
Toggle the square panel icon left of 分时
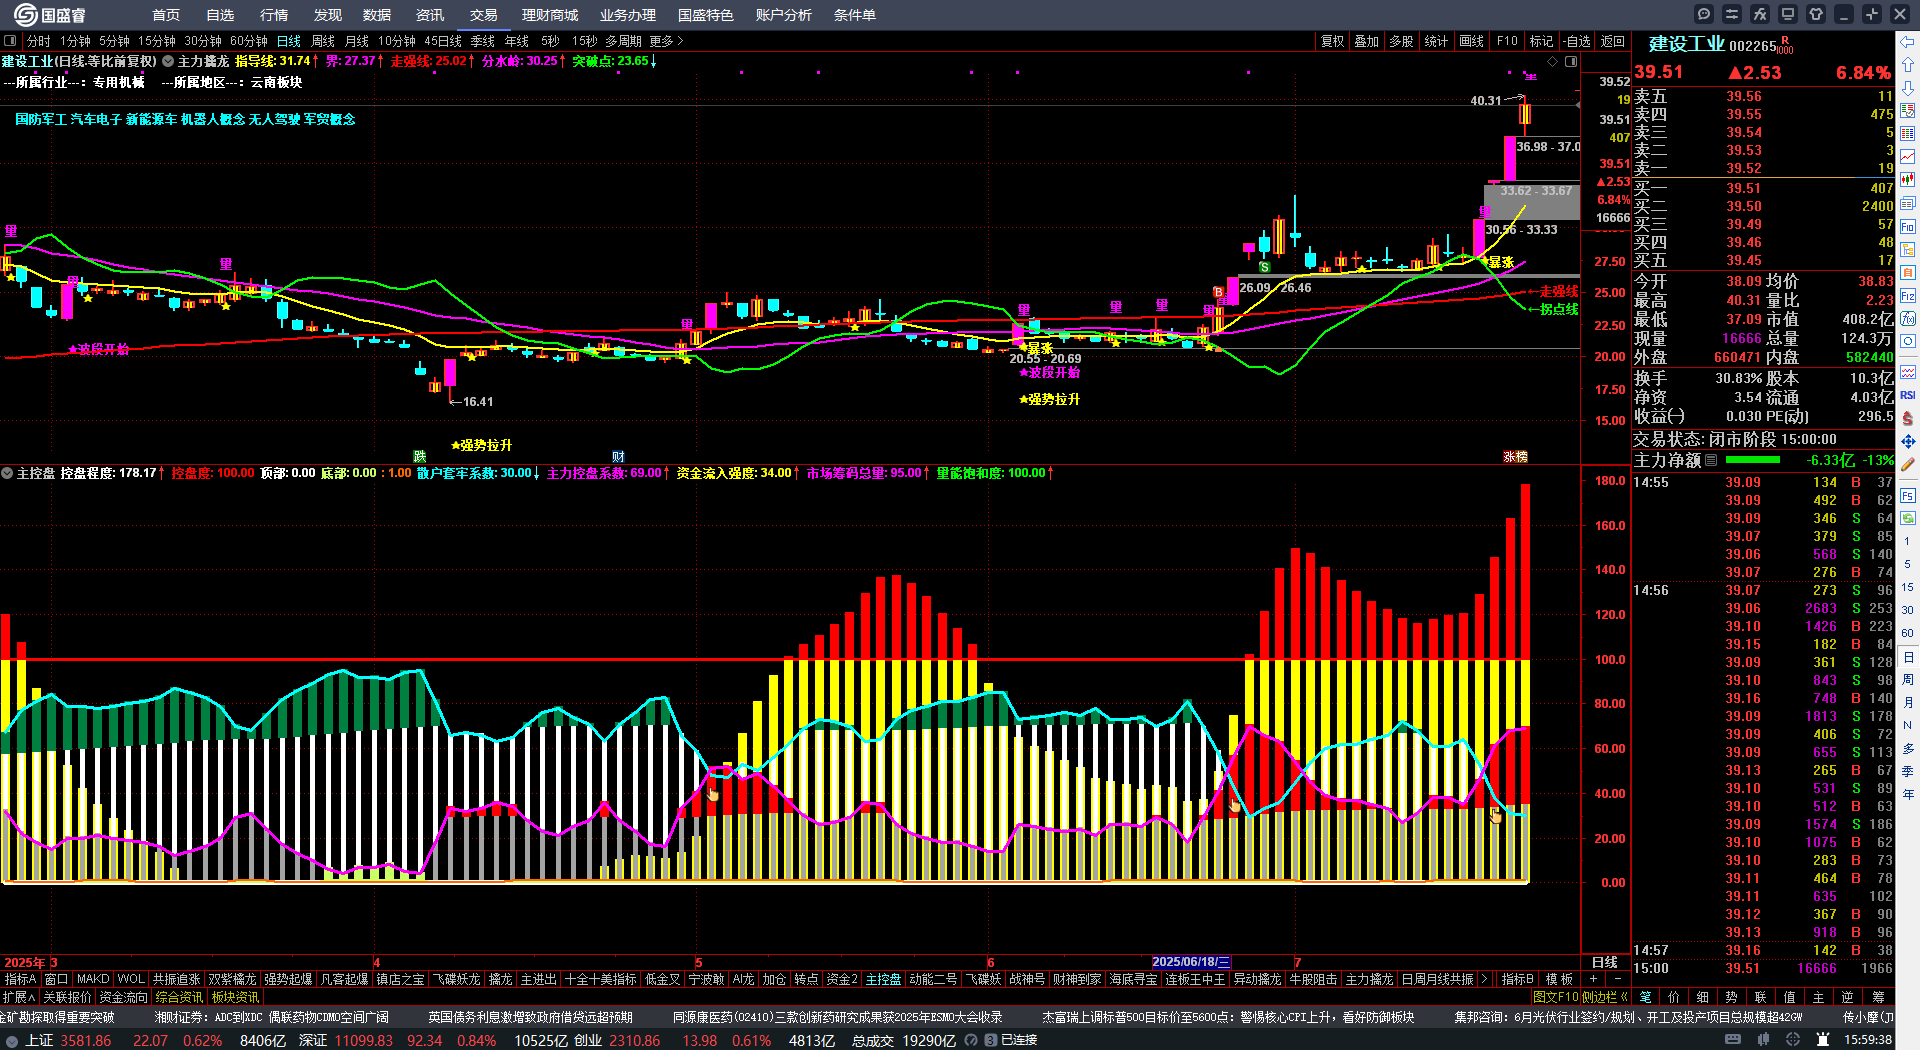pos(10,41)
